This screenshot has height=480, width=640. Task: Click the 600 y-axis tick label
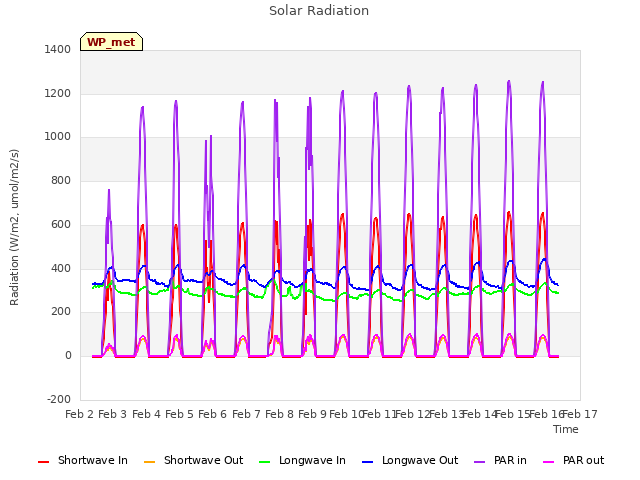point(61,224)
